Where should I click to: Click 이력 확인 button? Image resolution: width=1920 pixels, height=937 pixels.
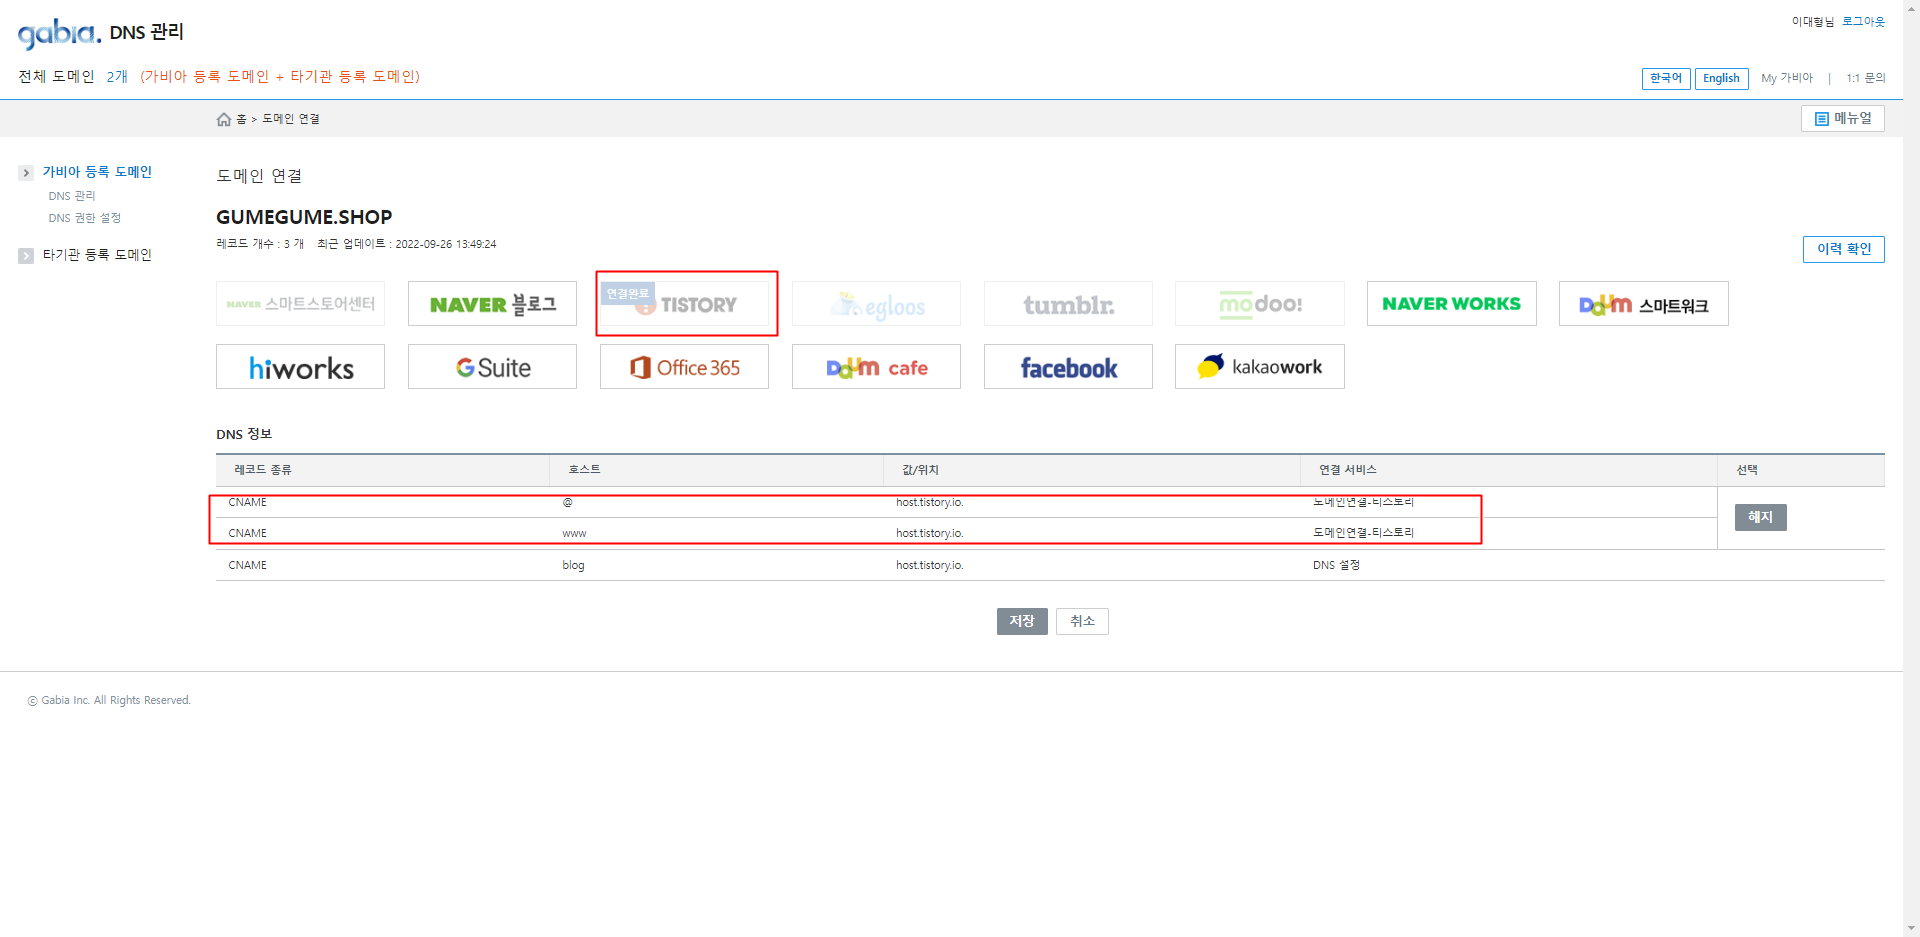click(1843, 249)
